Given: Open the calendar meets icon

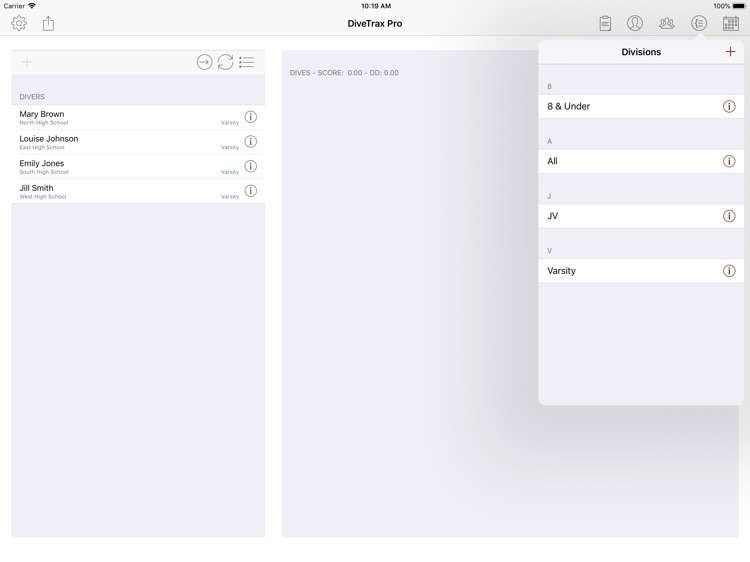Looking at the screenshot, I should [x=731, y=23].
